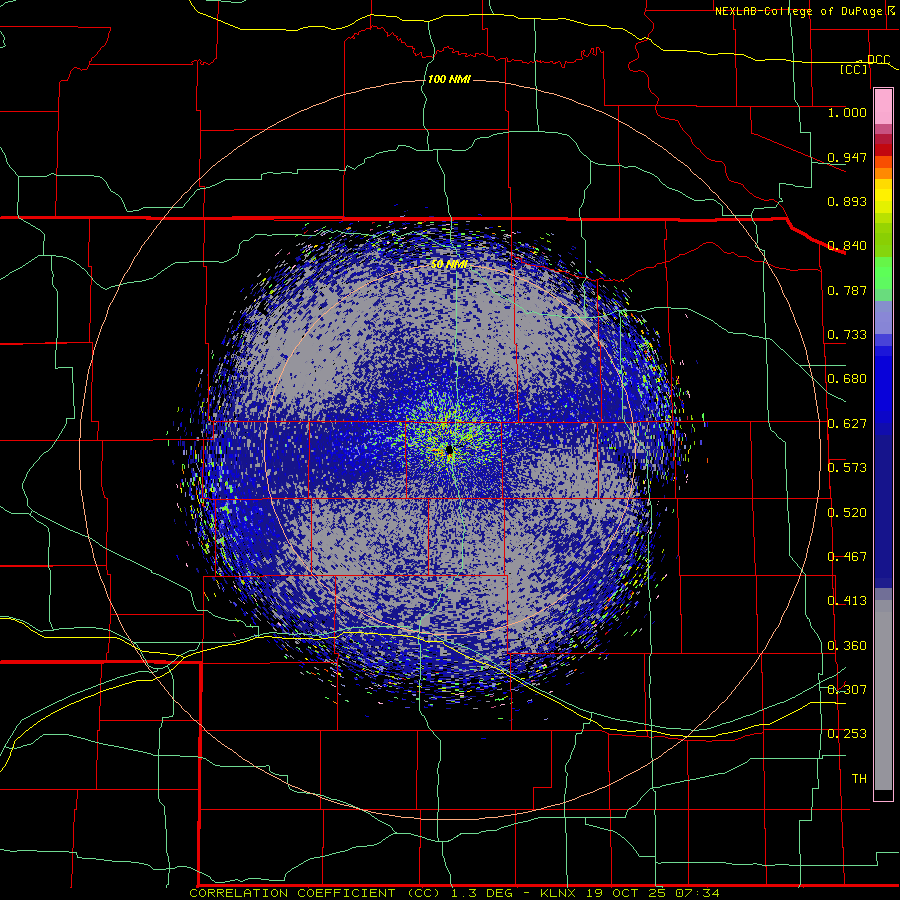Click the 19 OCT 25 07:34 timestamp
The image size is (900, 900).
click(x=653, y=893)
